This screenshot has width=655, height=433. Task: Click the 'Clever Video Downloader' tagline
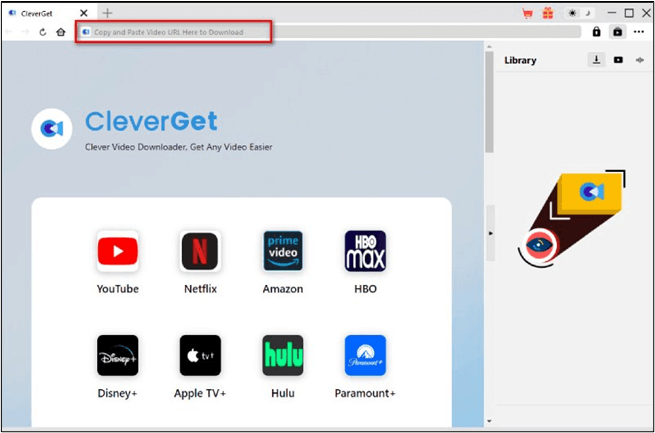click(178, 147)
